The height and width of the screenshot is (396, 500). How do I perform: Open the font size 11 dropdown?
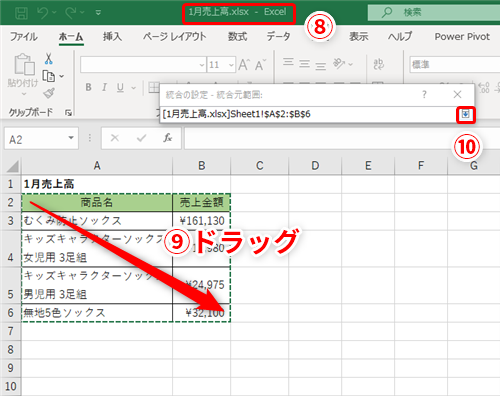click(231, 65)
